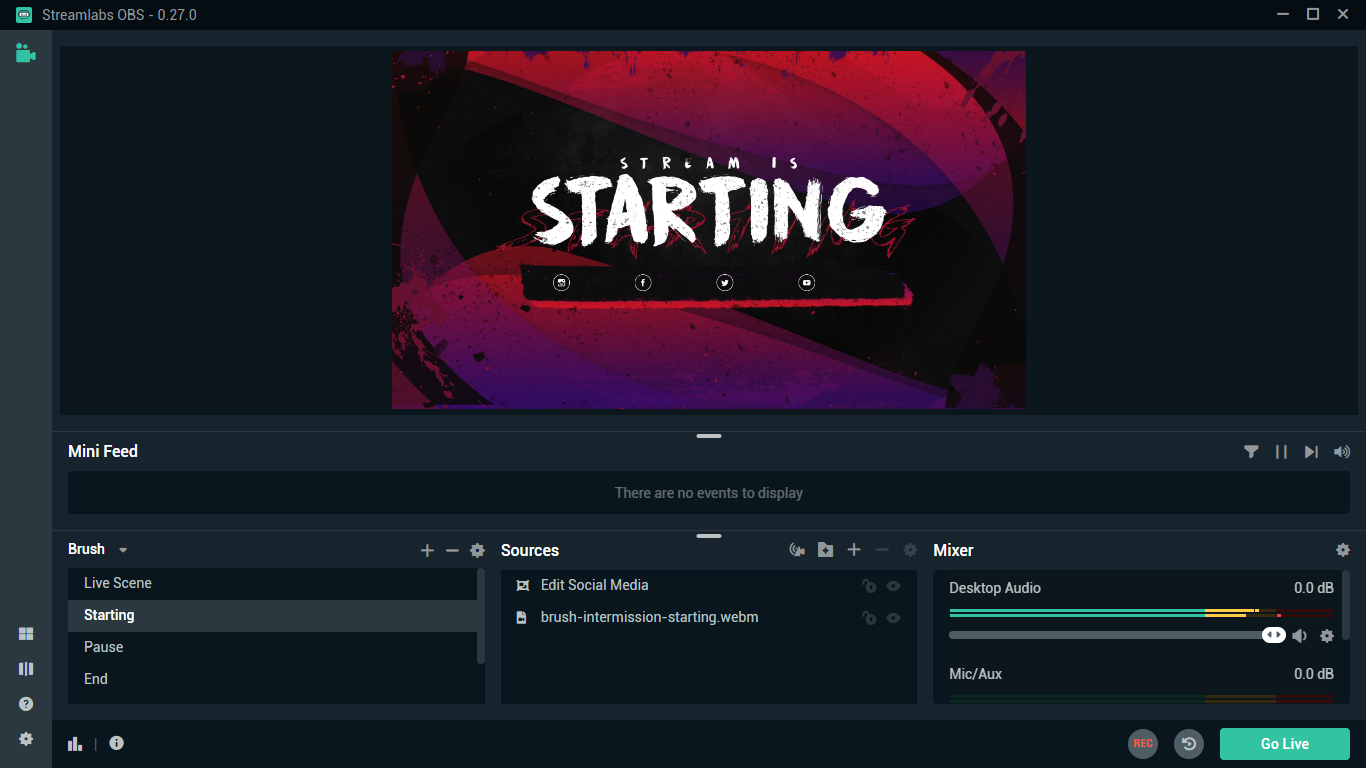Open the help question mark icon
This screenshot has width=1366, height=768.
tap(26, 704)
